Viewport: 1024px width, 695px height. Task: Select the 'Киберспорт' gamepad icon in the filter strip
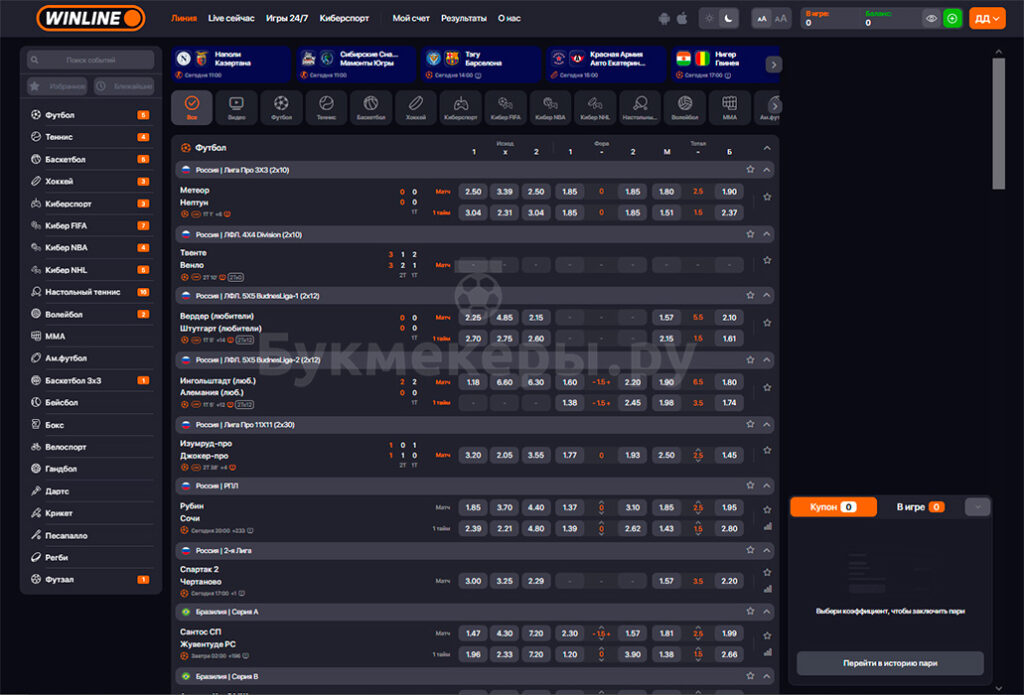click(x=460, y=107)
